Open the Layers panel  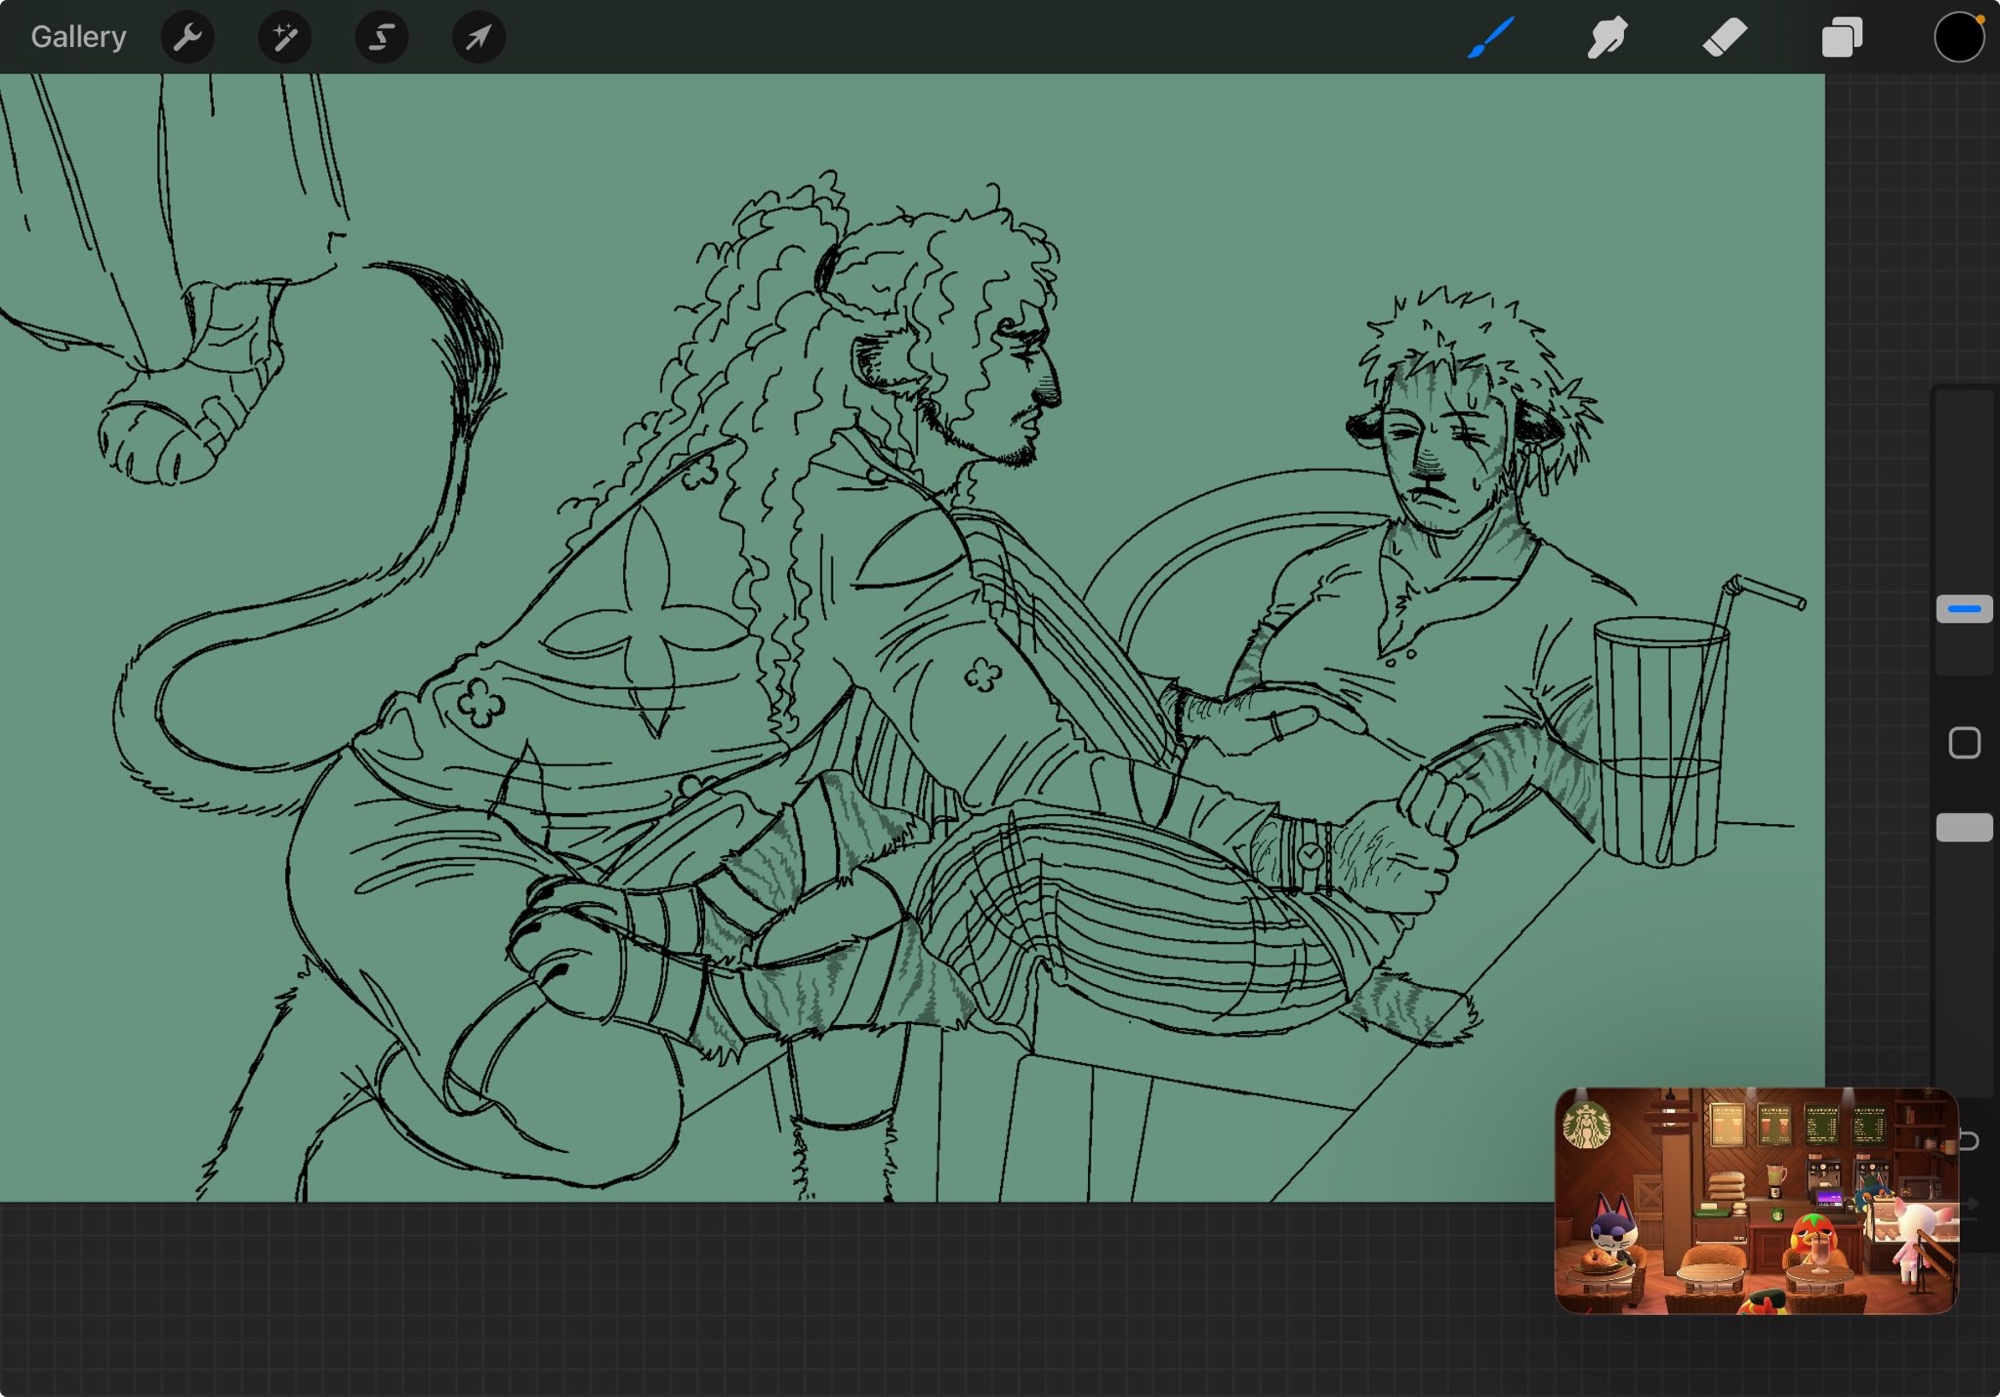1841,38
